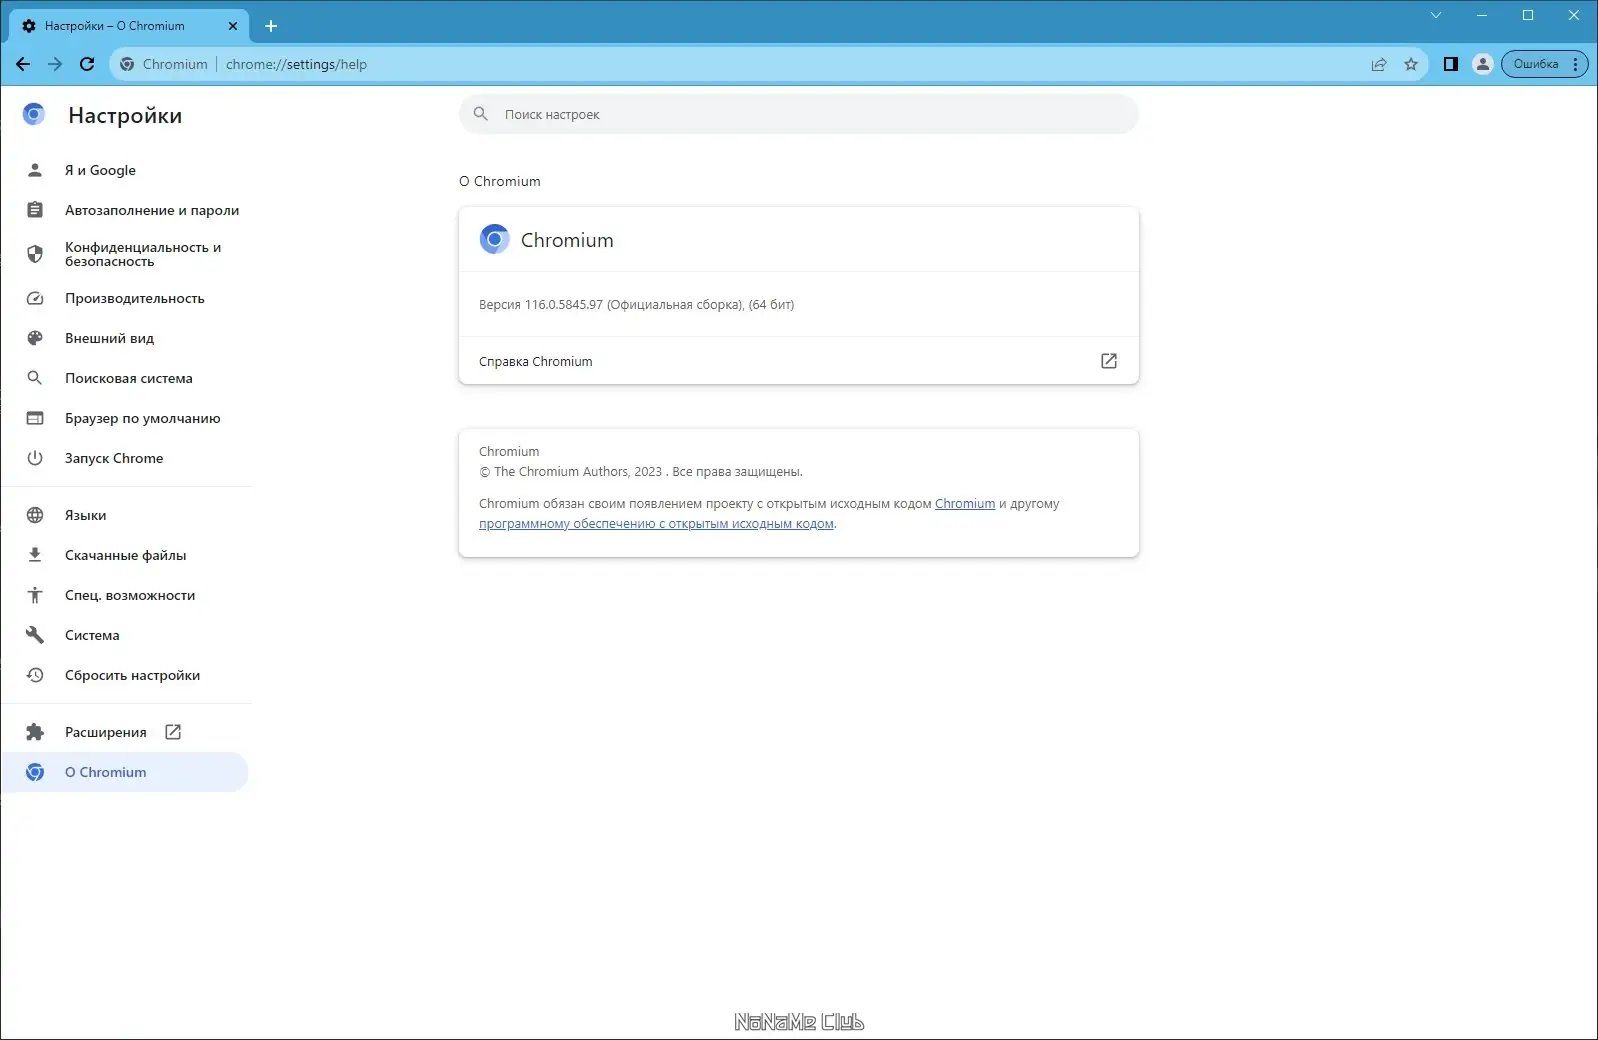Open Конфиденциальность и безопасность settings

coord(126,254)
